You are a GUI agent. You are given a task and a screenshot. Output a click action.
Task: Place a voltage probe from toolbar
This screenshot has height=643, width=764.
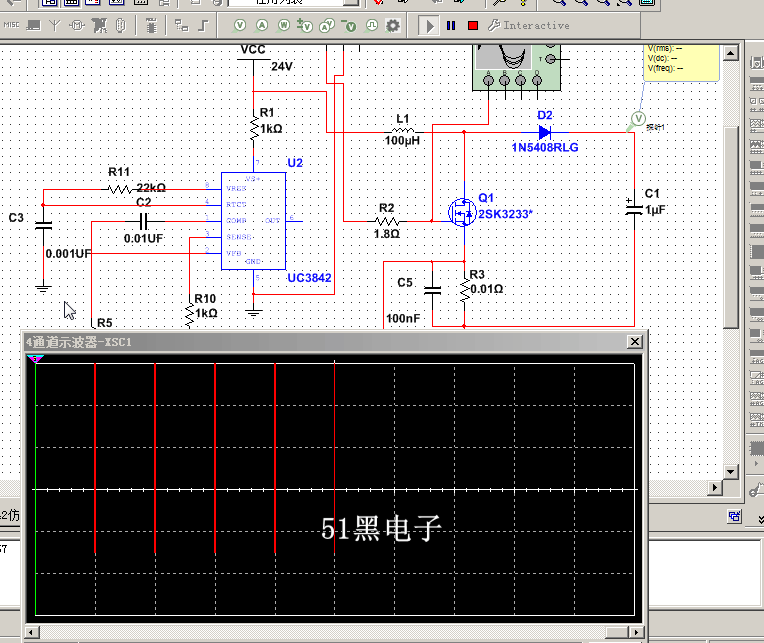pyautogui.click(x=241, y=25)
